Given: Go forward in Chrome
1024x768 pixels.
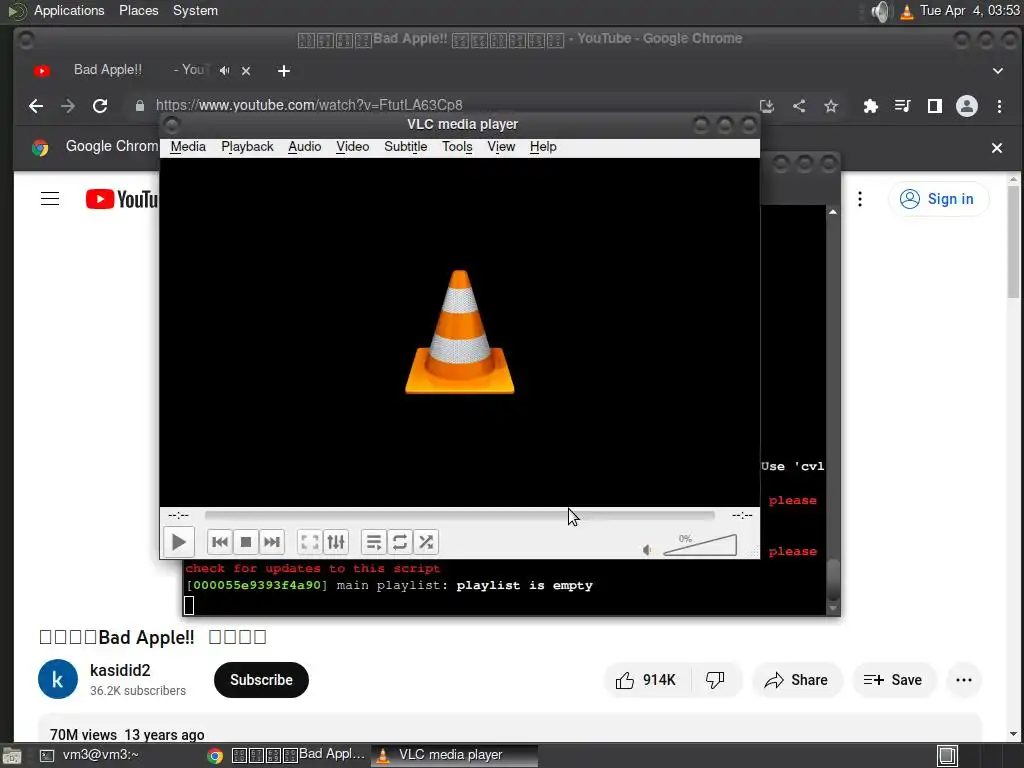Looking at the screenshot, I should (x=68, y=106).
